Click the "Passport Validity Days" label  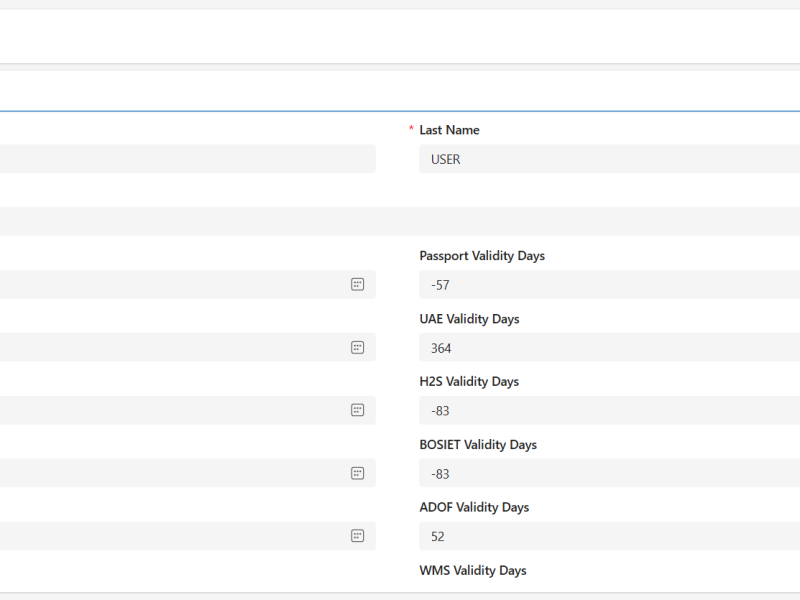coord(482,256)
